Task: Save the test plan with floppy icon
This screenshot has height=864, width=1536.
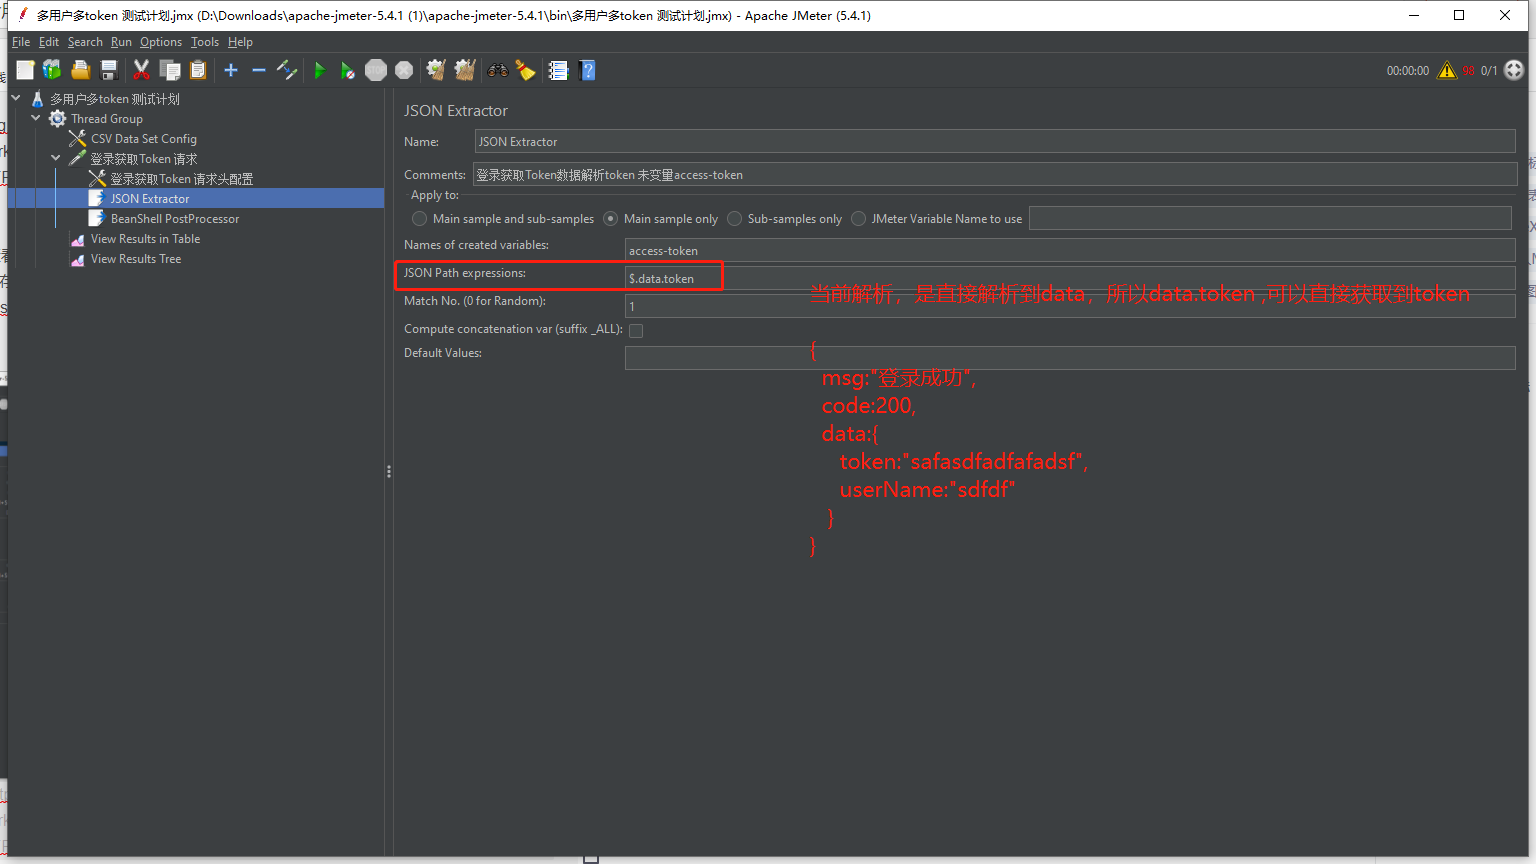Action: [x=109, y=70]
